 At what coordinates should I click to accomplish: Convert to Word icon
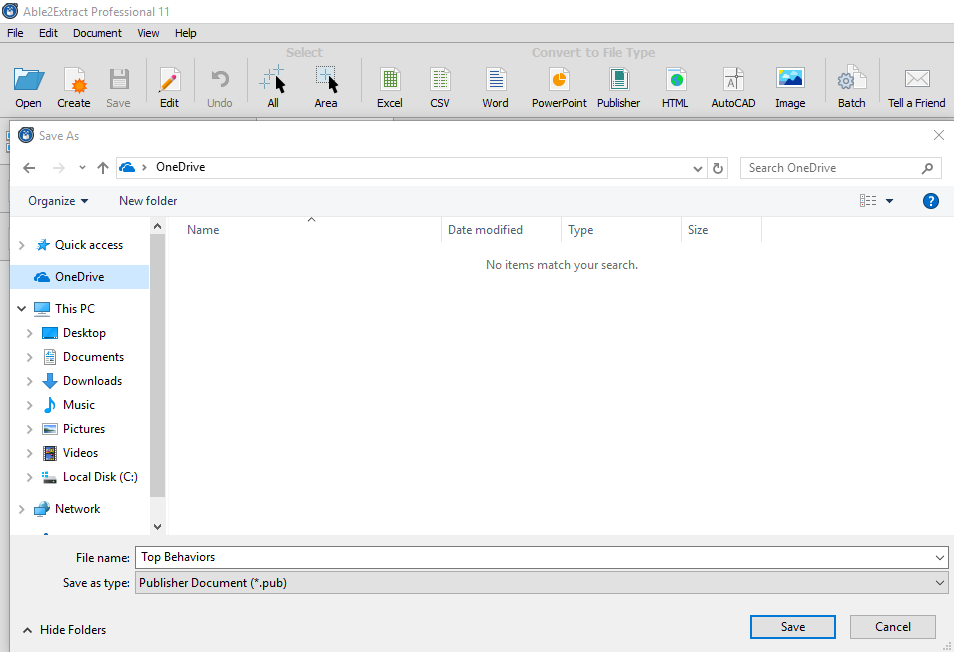point(496,80)
